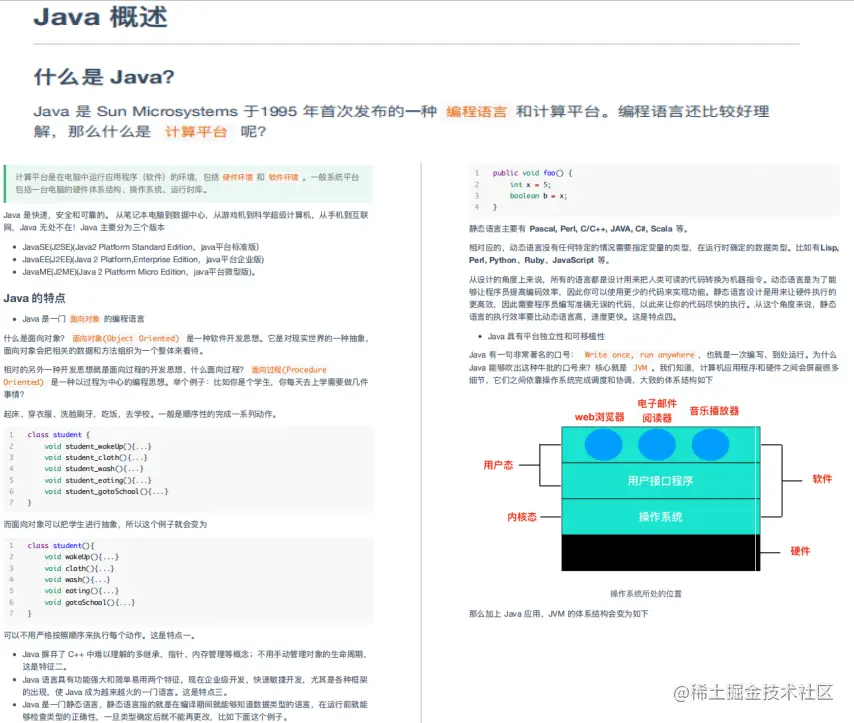The width and height of the screenshot is (854, 723).
Task: Click the "Java 概述" page heading
Action: [x=99, y=17]
